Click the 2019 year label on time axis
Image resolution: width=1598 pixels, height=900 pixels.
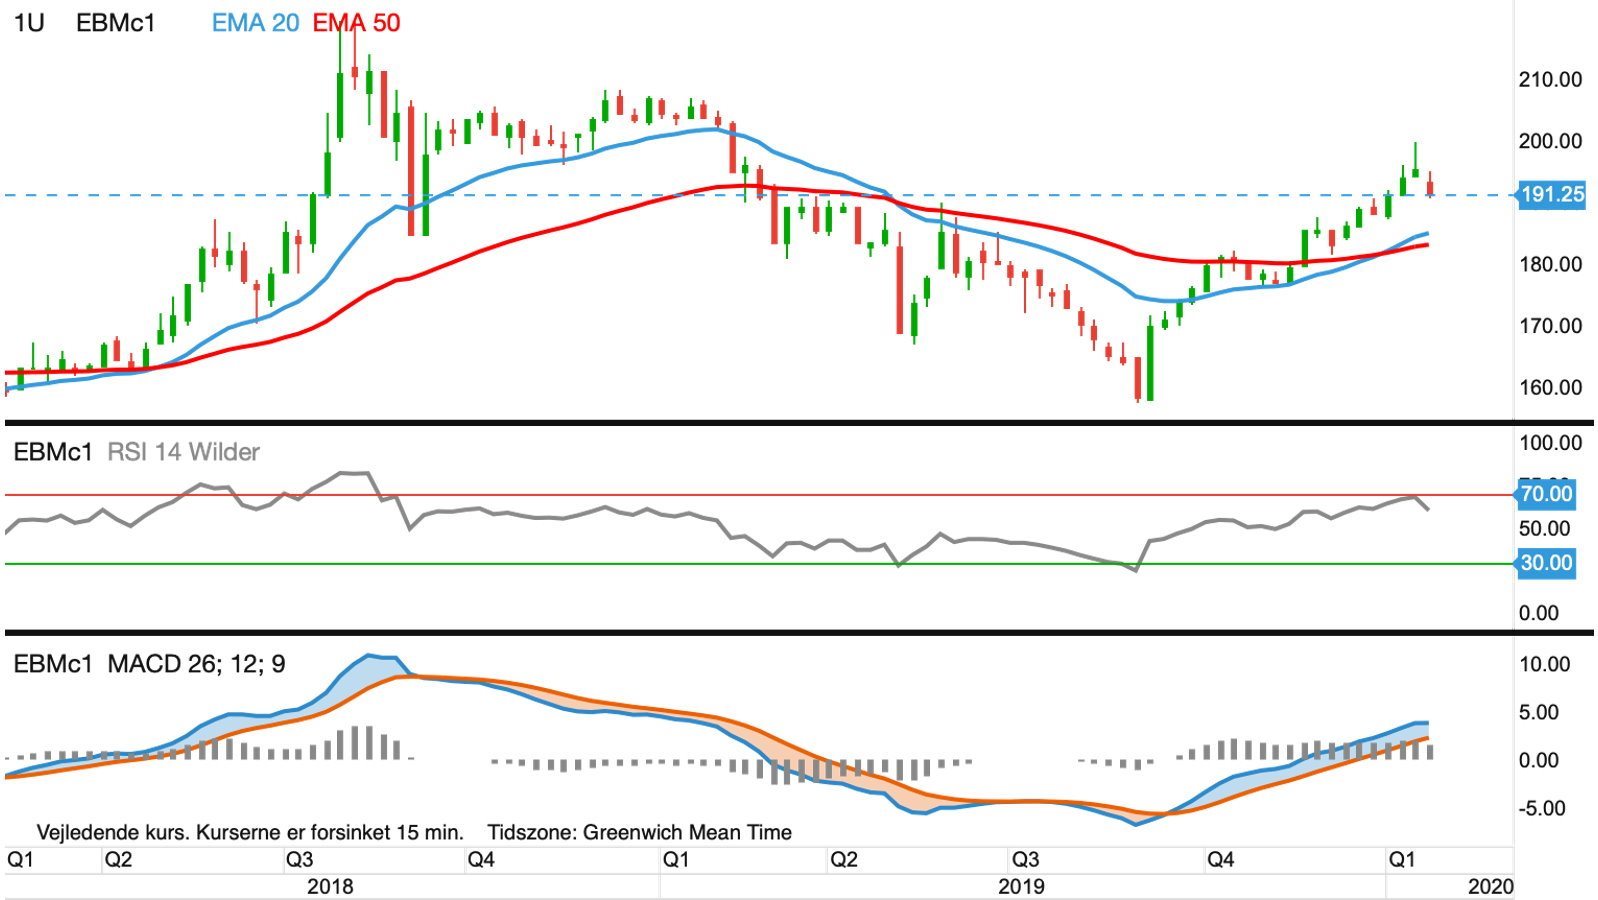[1021, 887]
